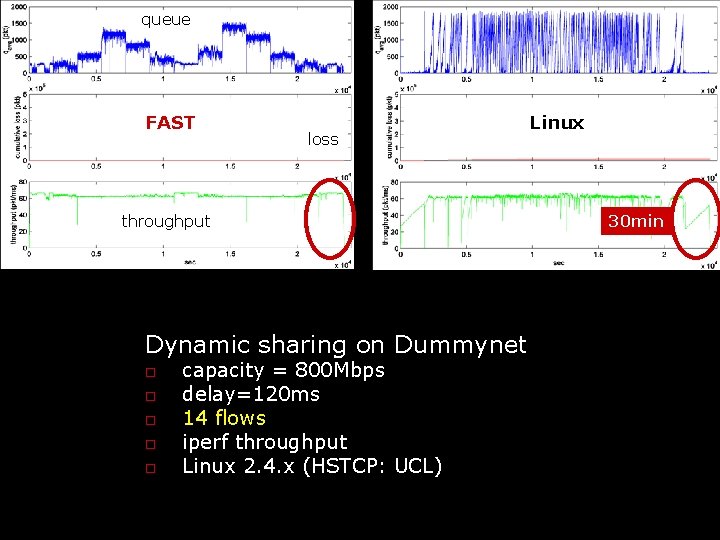Viewport: 720px width, 540px height.
Task: Click the red '30min' callout
Action: tap(636, 221)
